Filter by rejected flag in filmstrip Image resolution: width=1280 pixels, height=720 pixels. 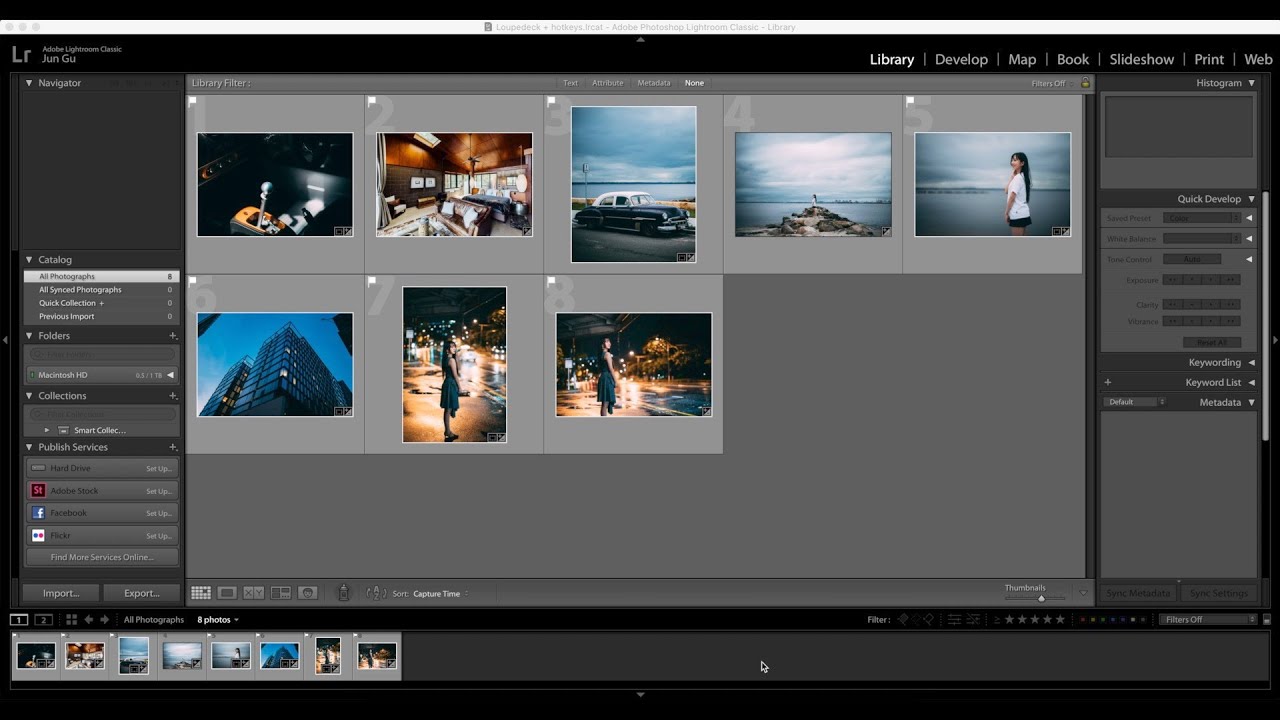pyautogui.click(x=928, y=620)
